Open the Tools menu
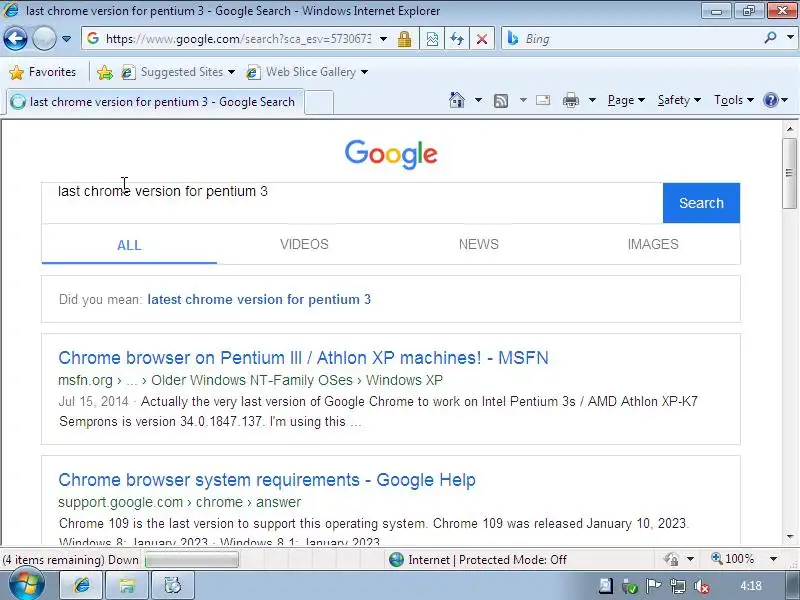The height and width of the screenshot is (600, 800). click(x=734, y=100)
